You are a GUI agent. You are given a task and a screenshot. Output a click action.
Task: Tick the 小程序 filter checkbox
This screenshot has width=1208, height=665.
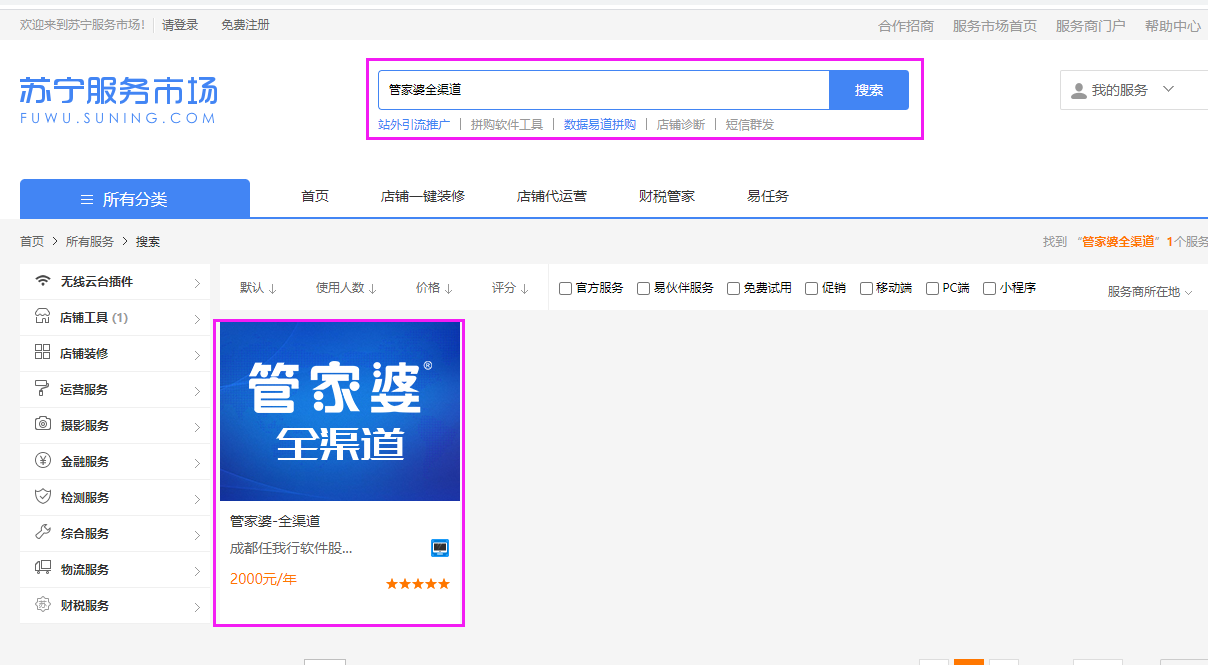989,288
